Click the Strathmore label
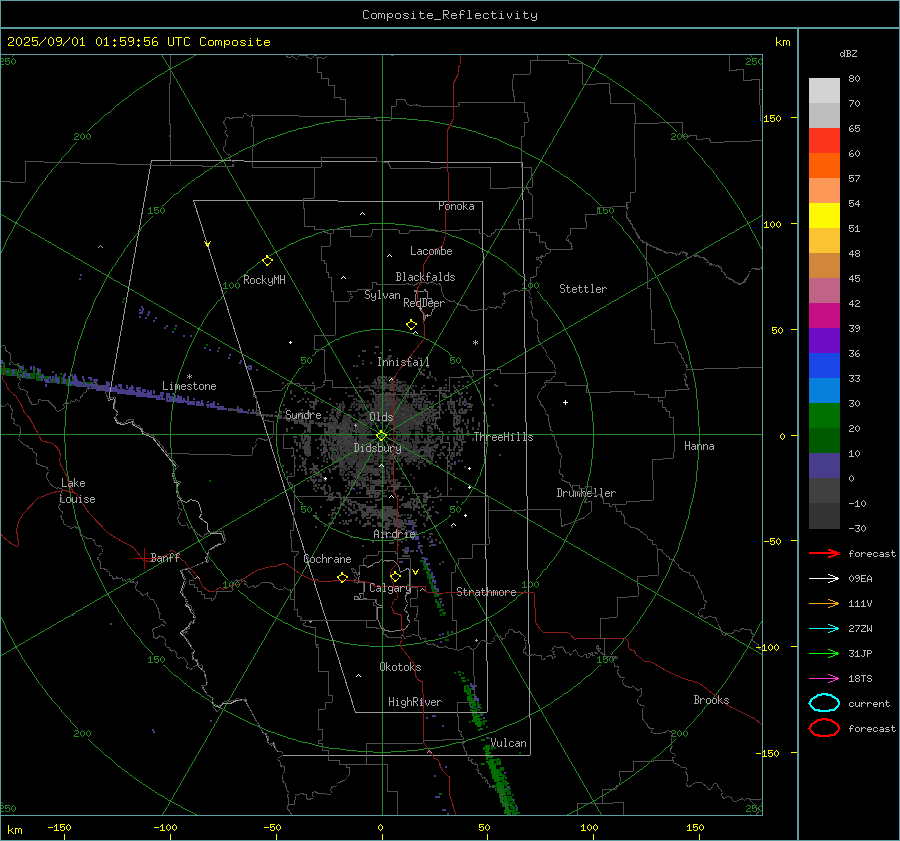The image size is (900, 841). (486, 592)
